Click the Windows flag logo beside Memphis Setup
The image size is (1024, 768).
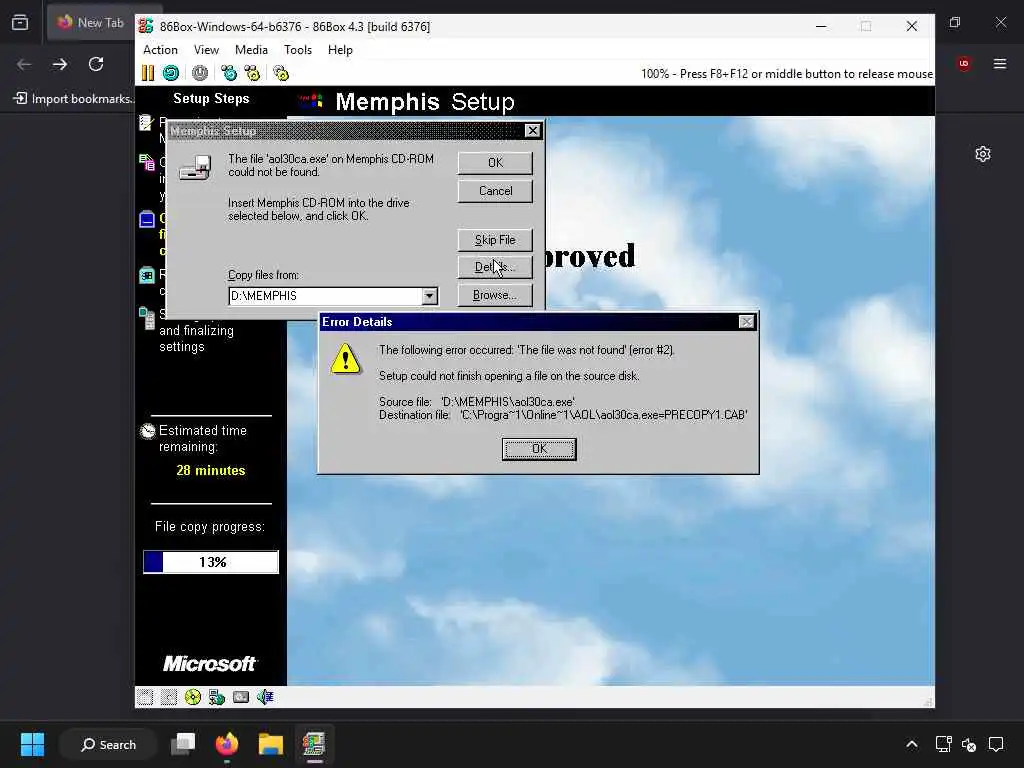[312, 101]
